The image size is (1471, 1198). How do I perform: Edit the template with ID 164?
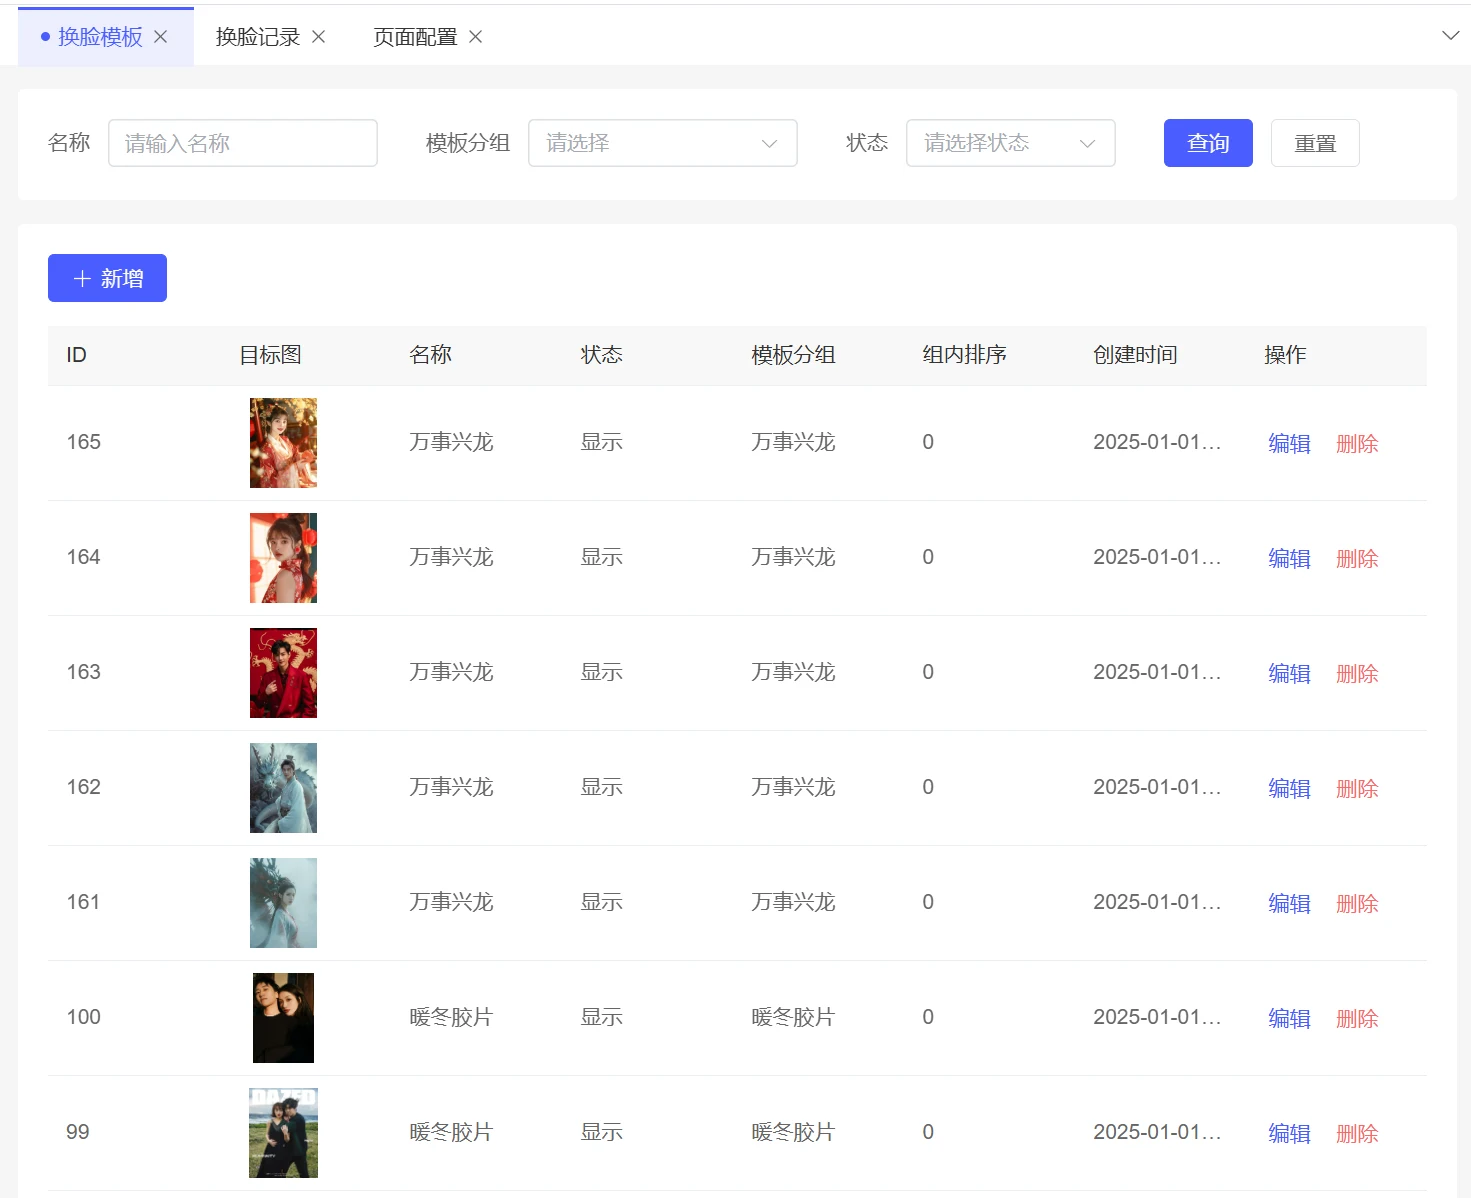click(x=1289, y=558)
